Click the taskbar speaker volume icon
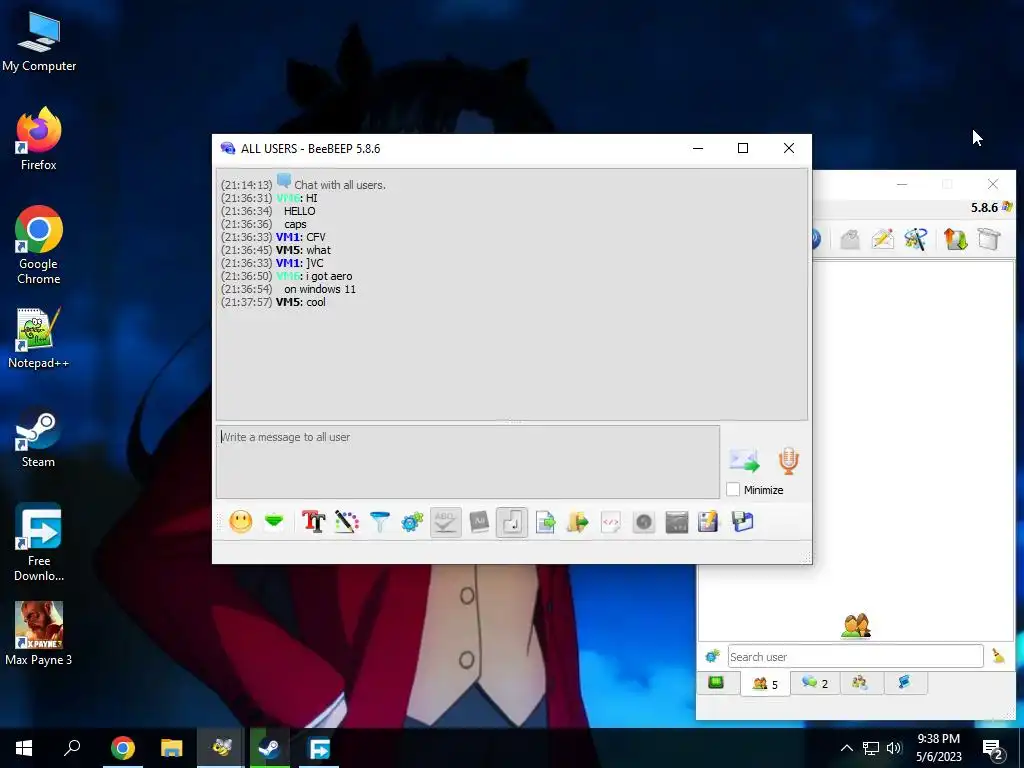1024x768 pixels. point(894,748)
